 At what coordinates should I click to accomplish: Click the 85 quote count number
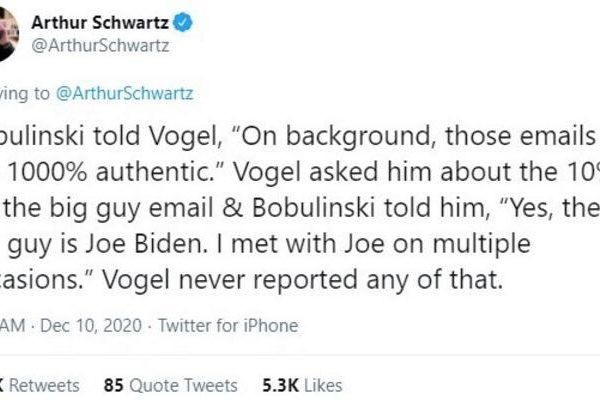(114, 385)
